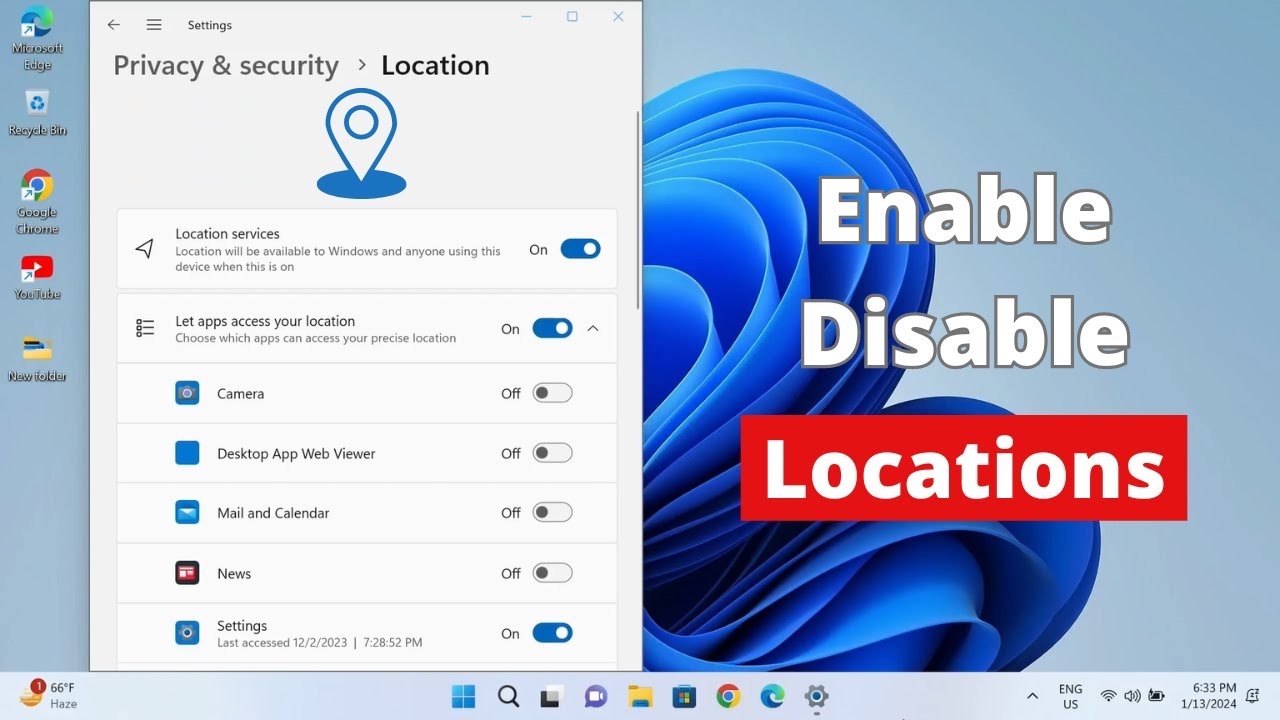Select the New folder desktop icon

pos(37,358)
